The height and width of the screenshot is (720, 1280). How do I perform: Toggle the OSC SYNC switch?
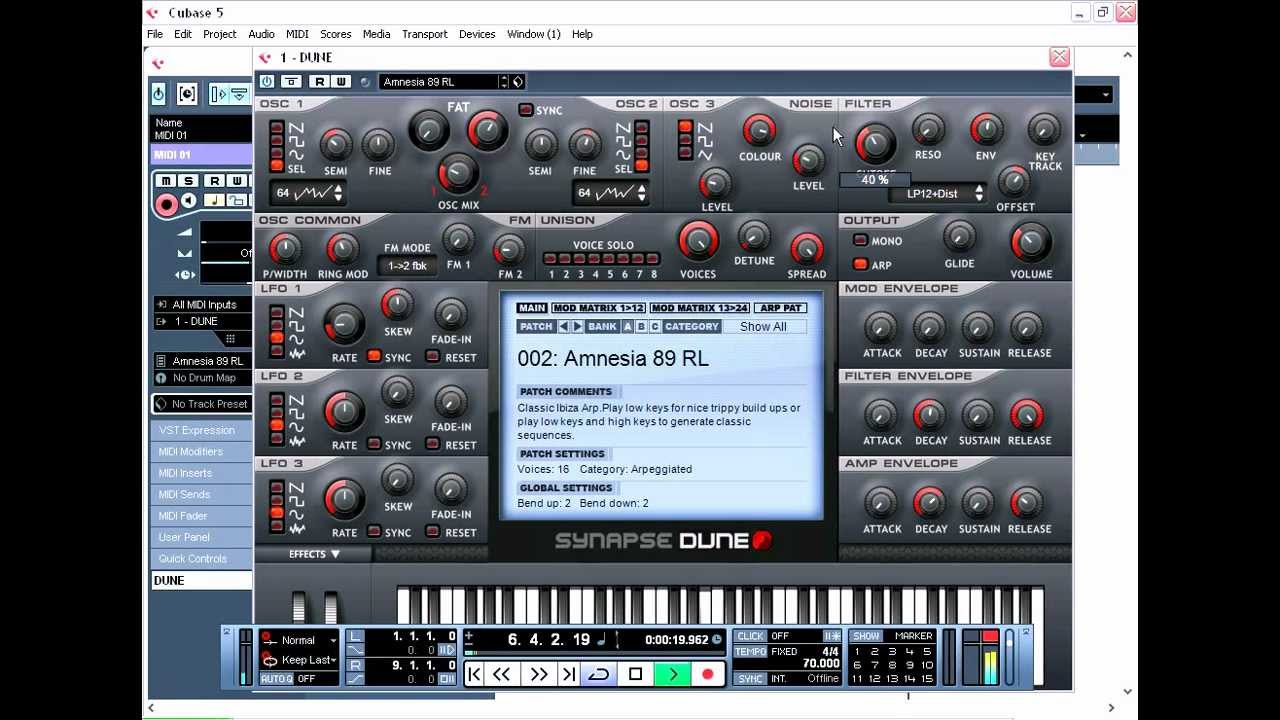click(525, 110)
